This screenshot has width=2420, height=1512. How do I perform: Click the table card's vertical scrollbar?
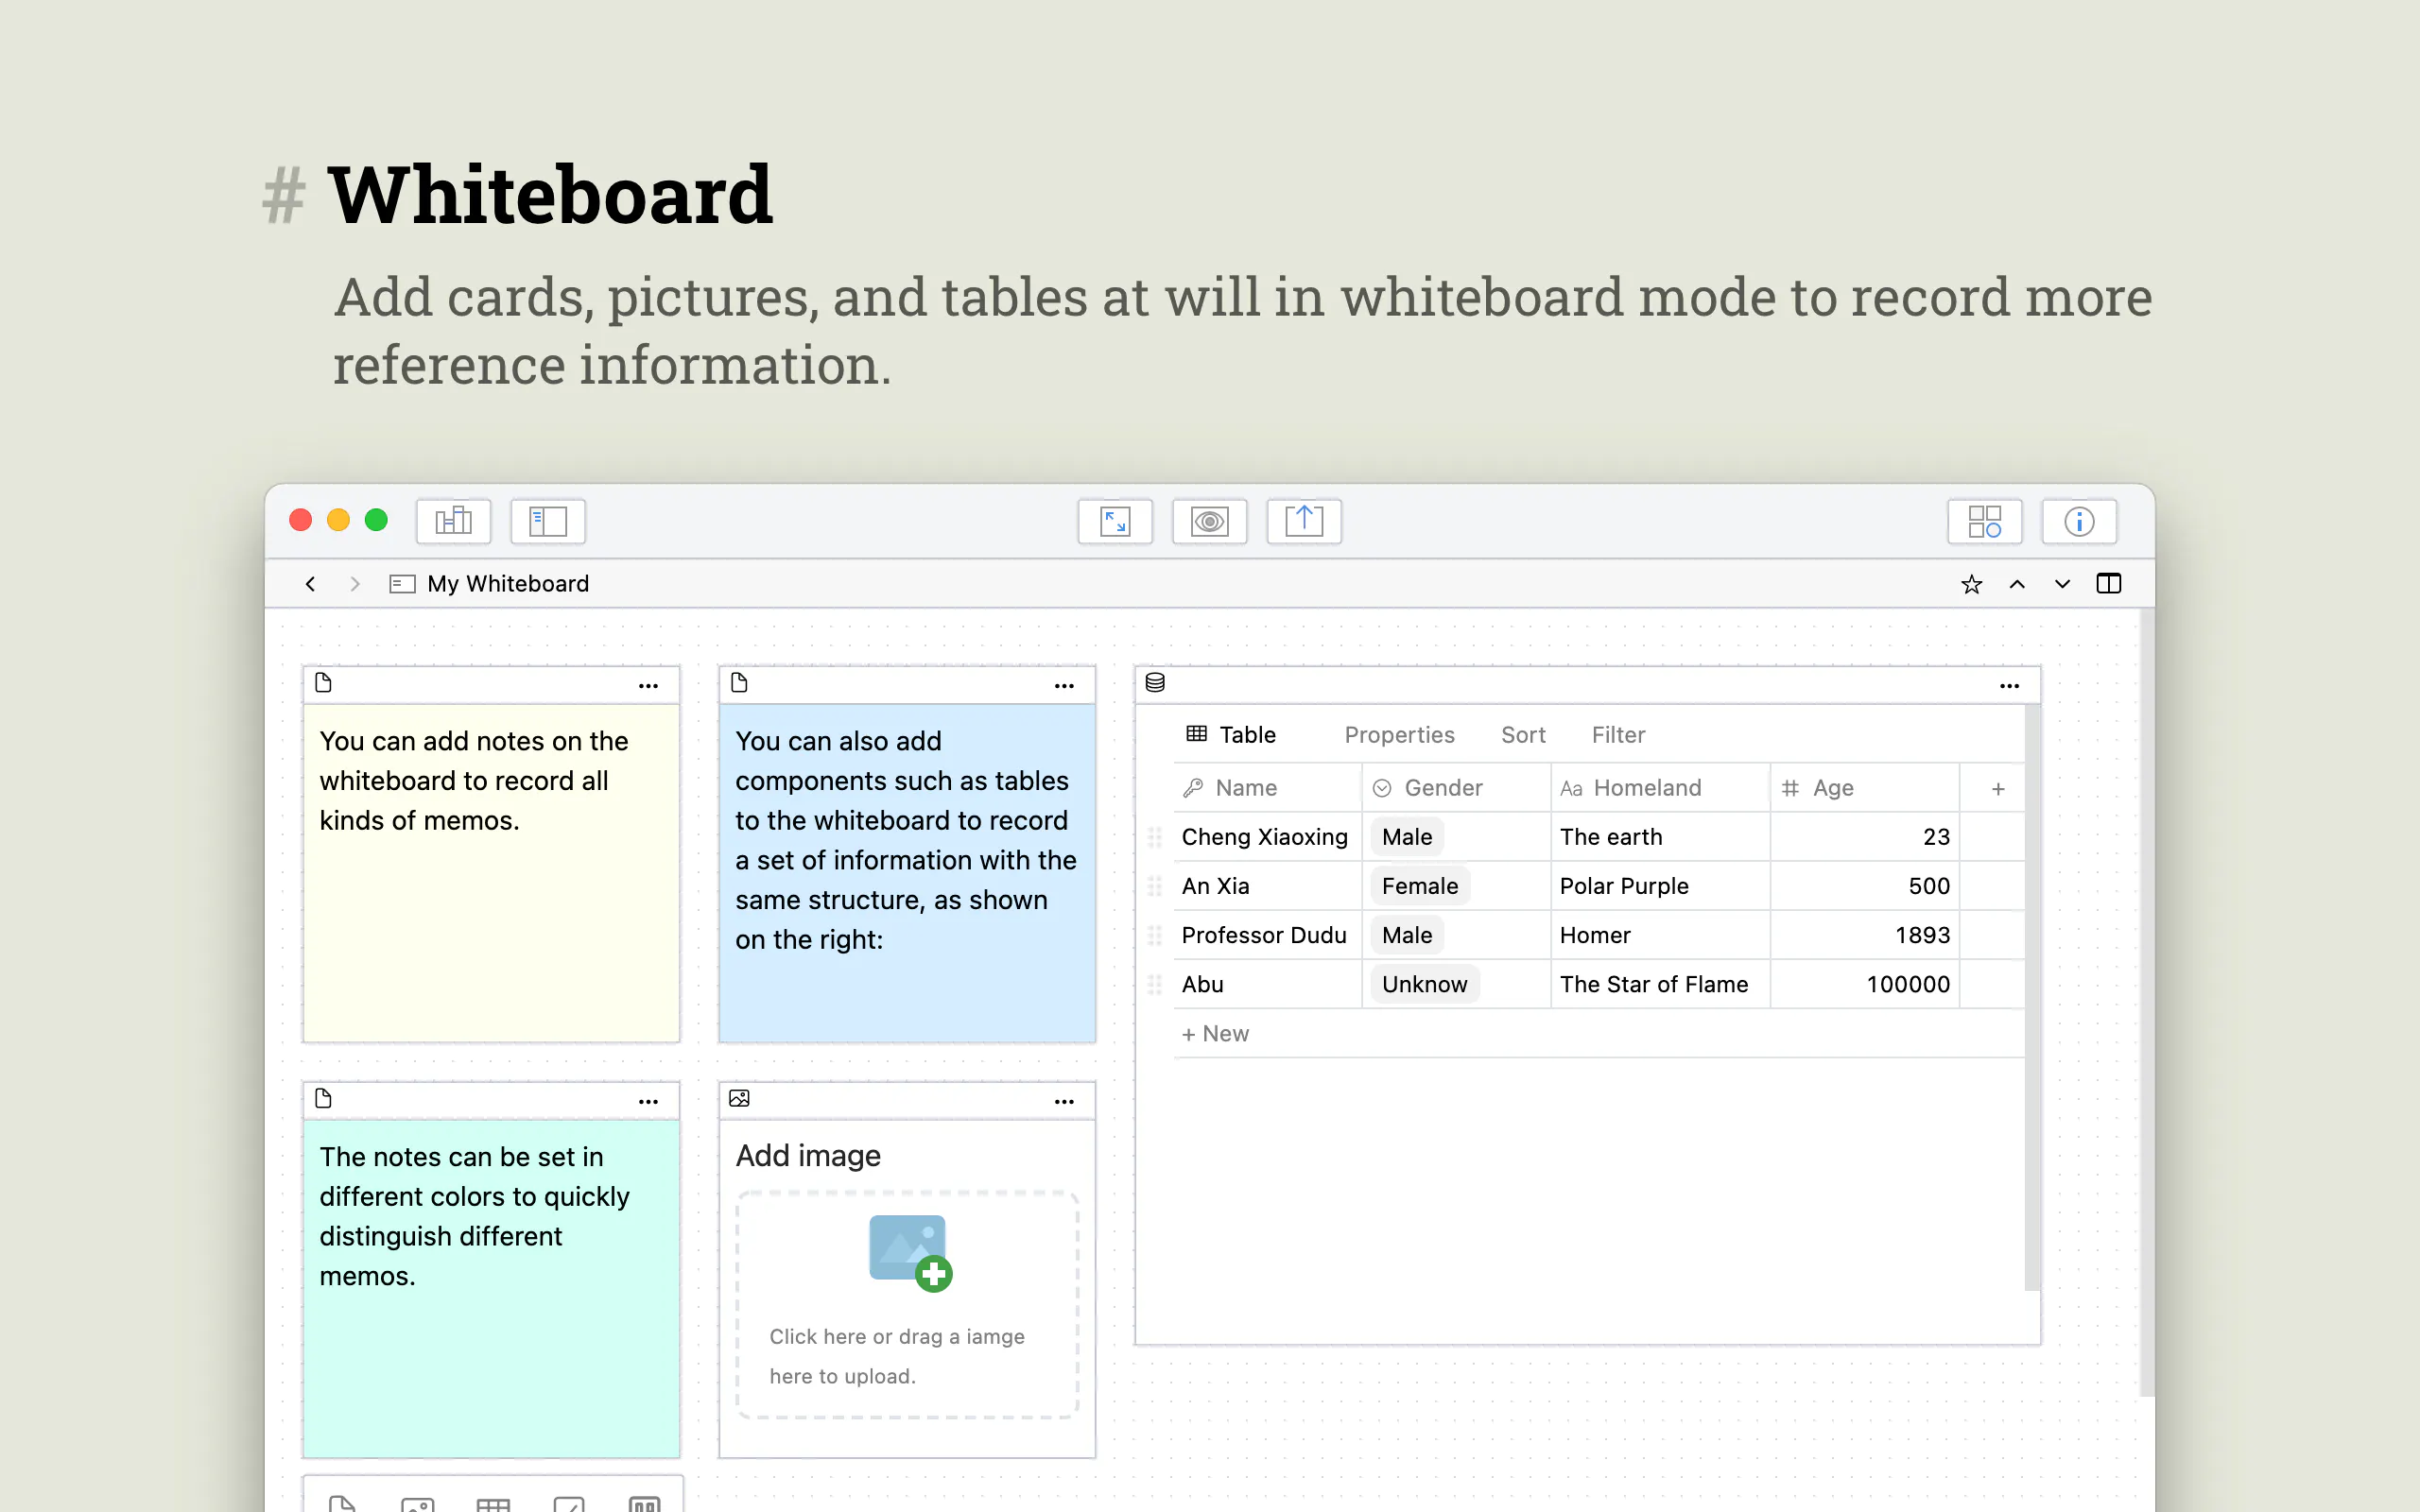pos(2031,998)
